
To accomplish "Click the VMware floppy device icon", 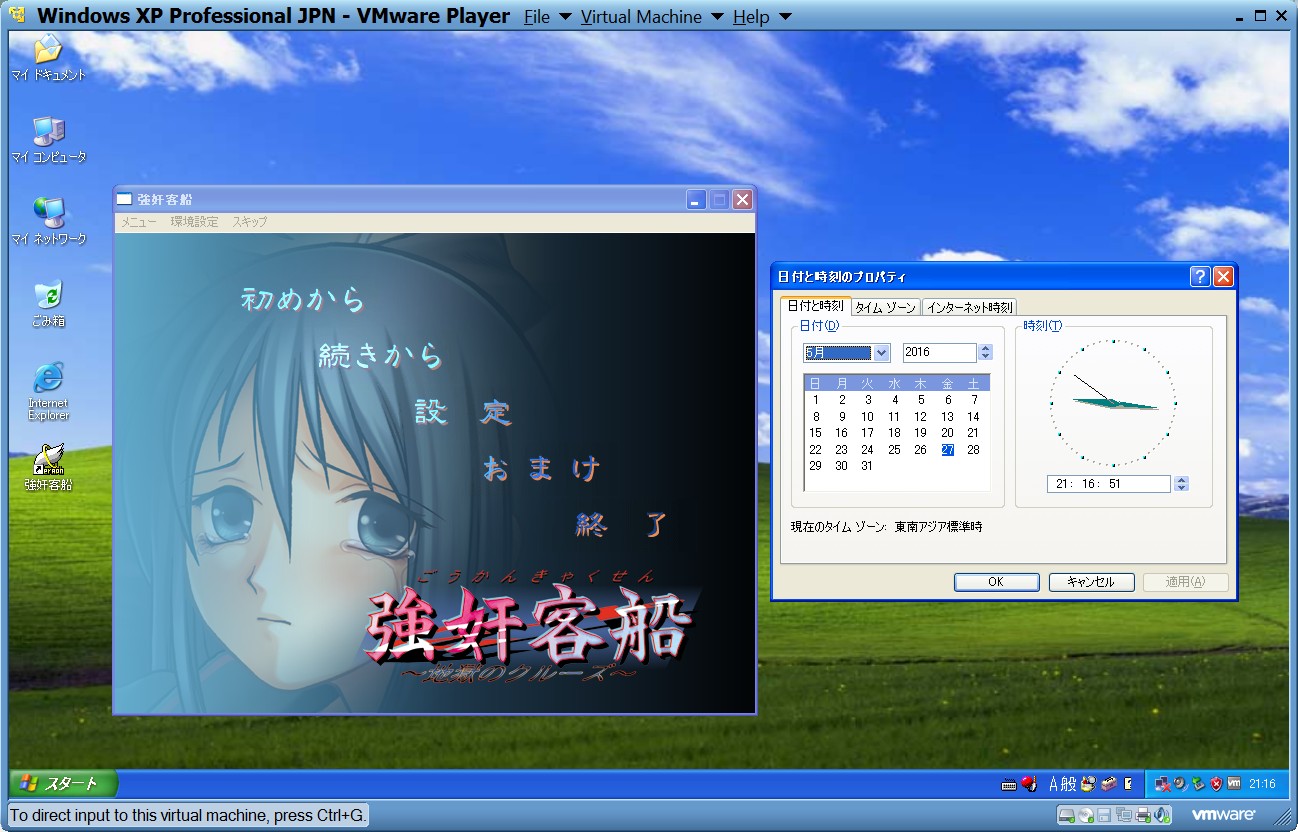I will [1104, 815].
